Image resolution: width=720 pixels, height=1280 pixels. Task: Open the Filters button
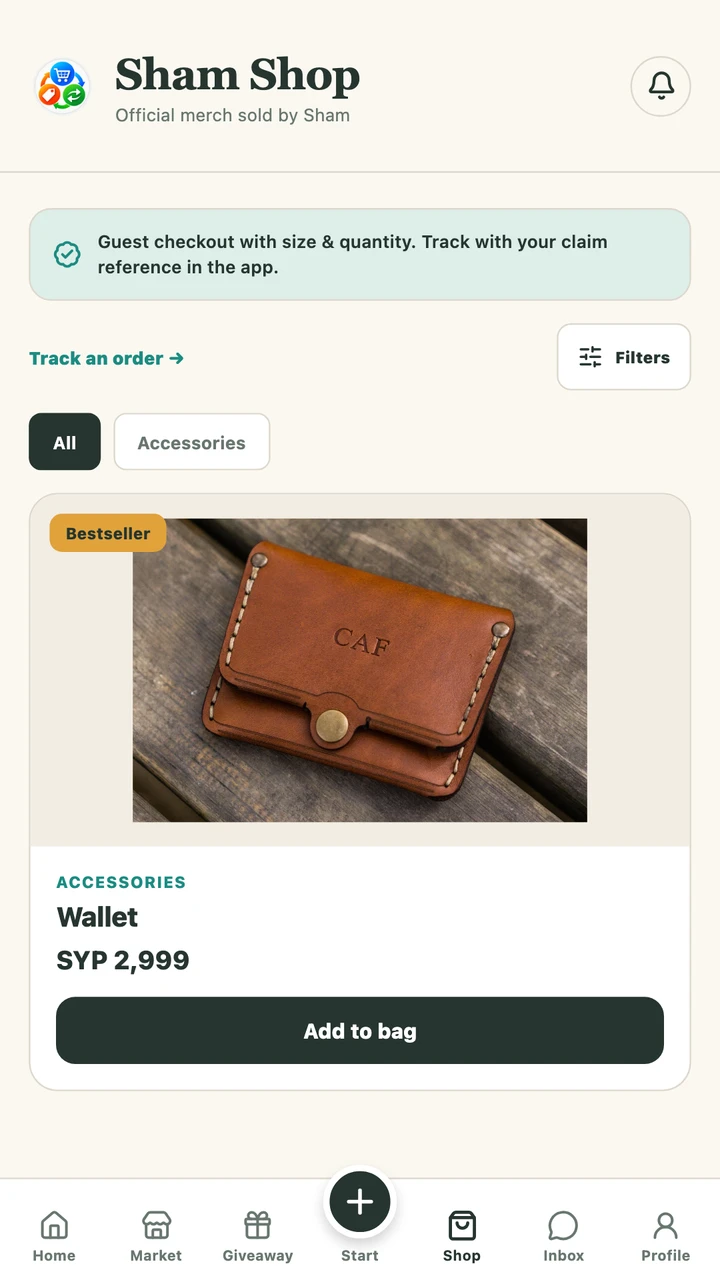point(624,357)
